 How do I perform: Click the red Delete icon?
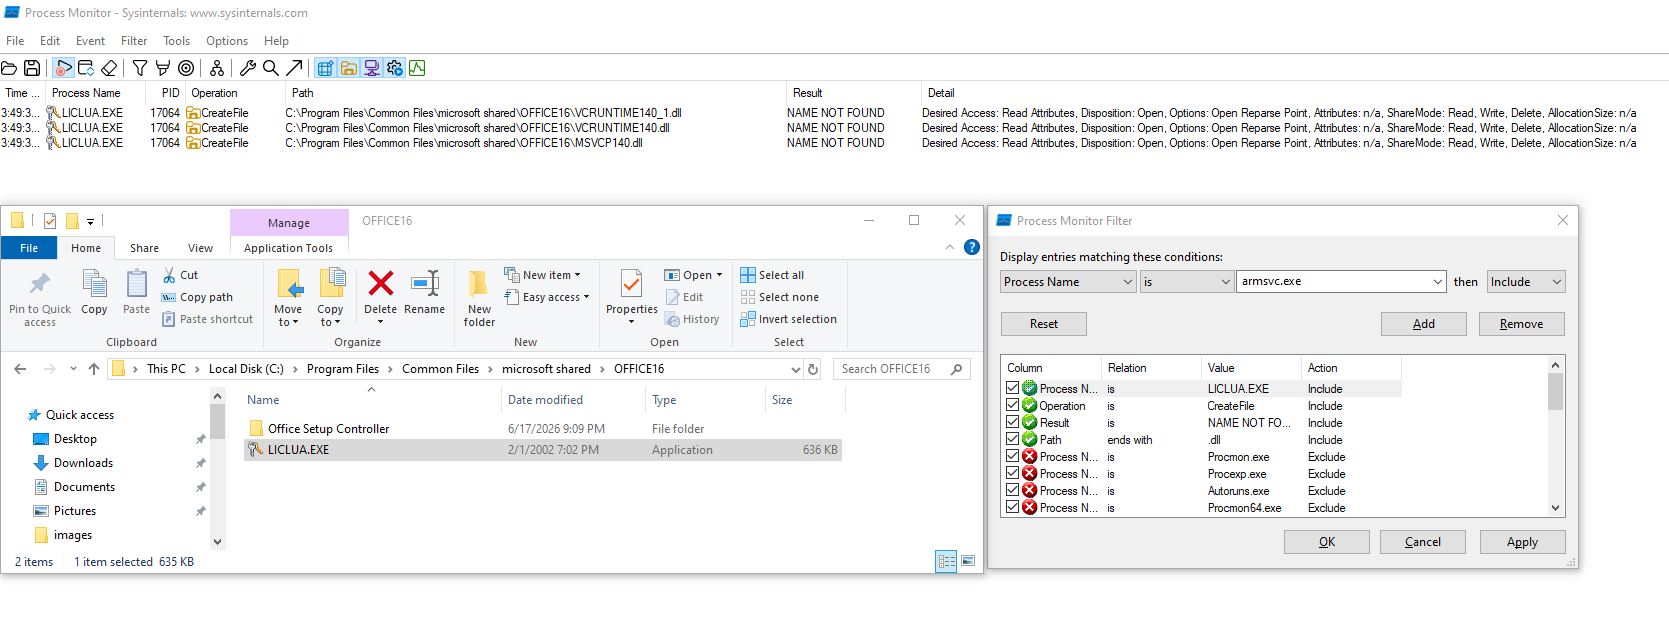point(380,283)
